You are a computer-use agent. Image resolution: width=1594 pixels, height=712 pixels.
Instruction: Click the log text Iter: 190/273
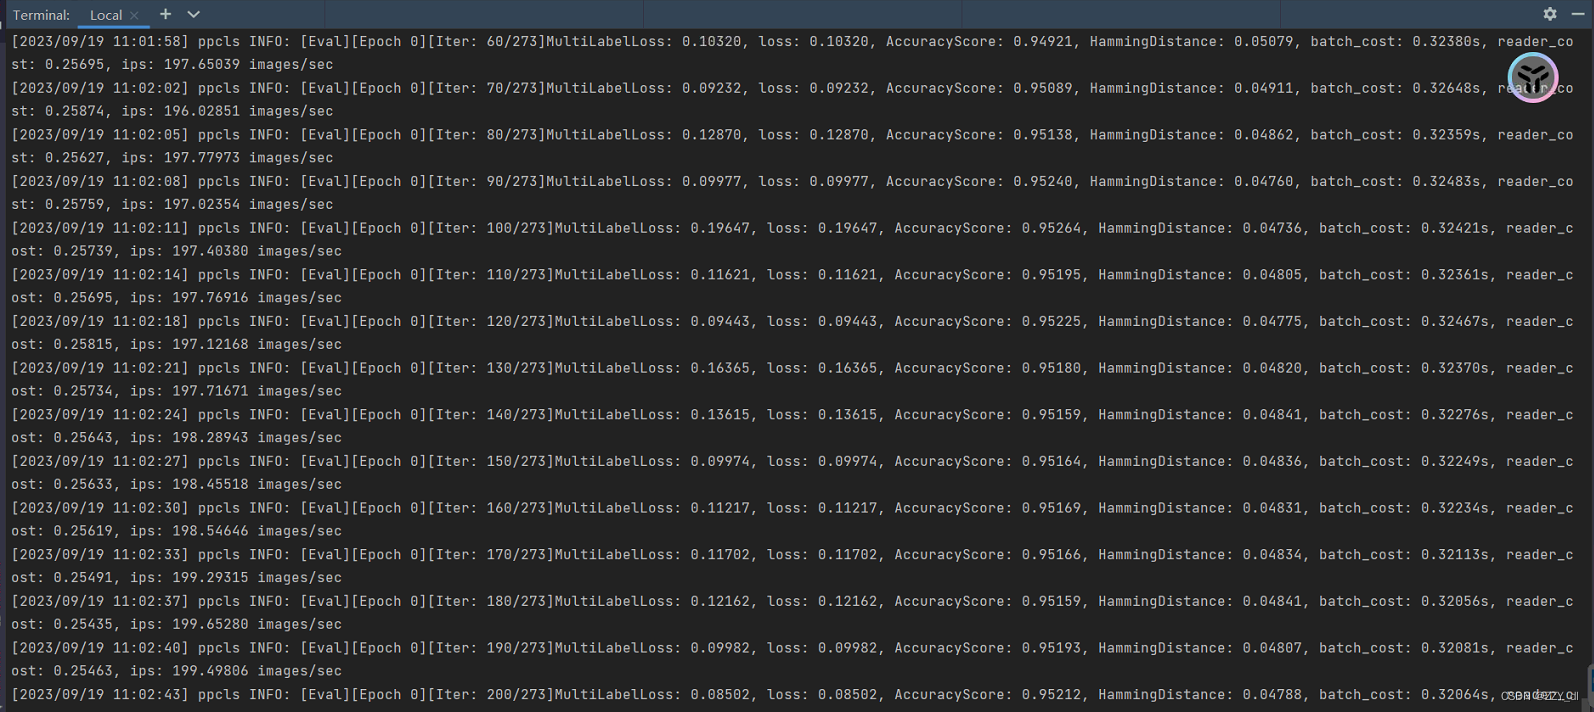pyautogui.click(x=491, y=648)
